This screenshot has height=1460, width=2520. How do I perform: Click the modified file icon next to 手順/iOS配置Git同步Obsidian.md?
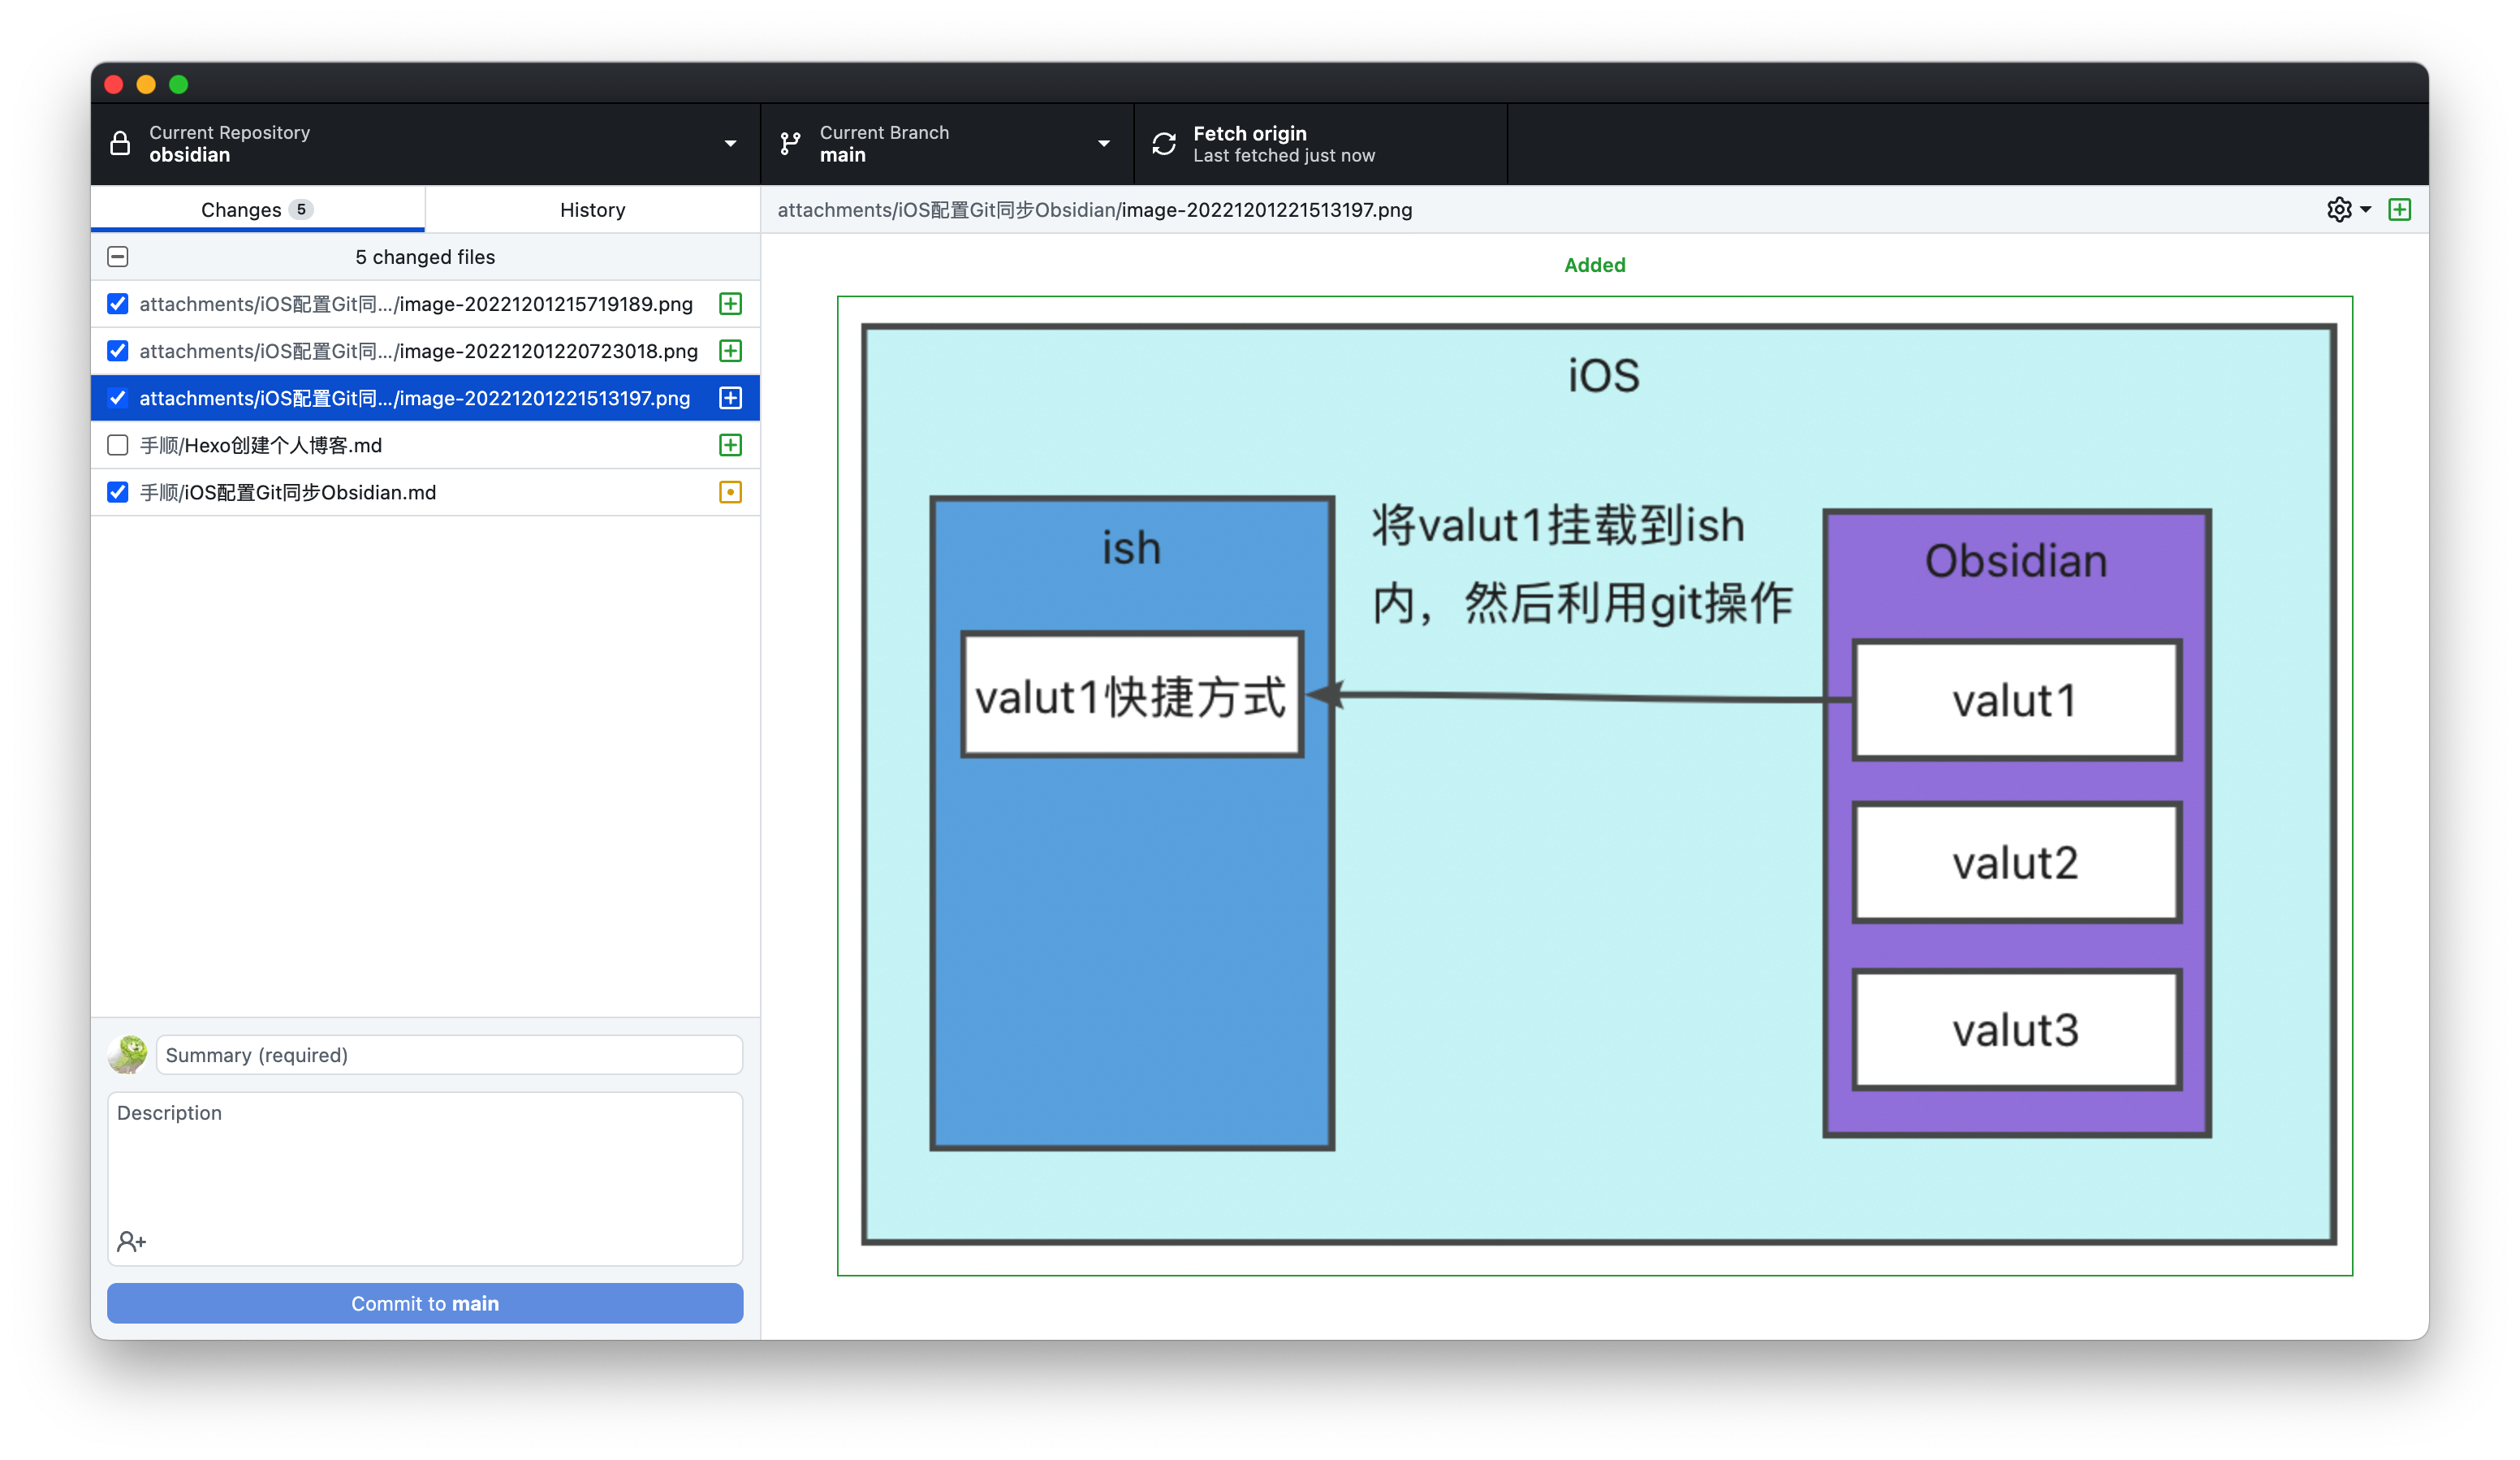731,492
